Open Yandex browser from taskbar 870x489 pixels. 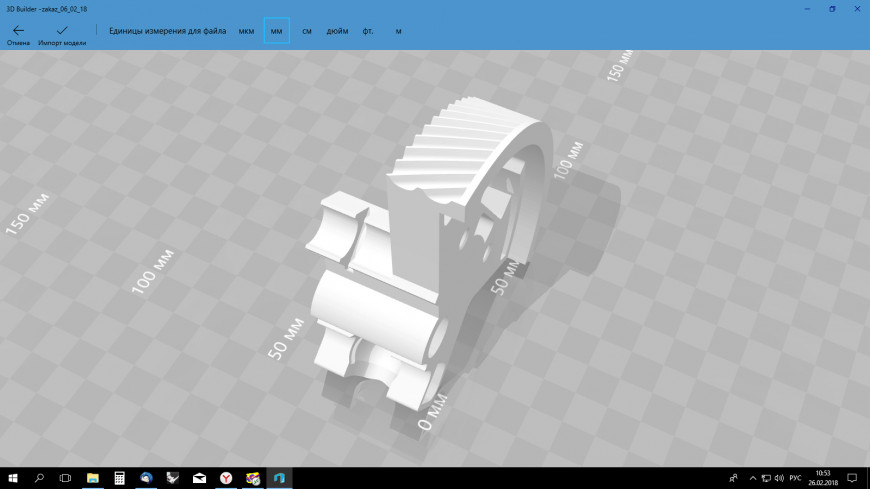tap(226, 478)
